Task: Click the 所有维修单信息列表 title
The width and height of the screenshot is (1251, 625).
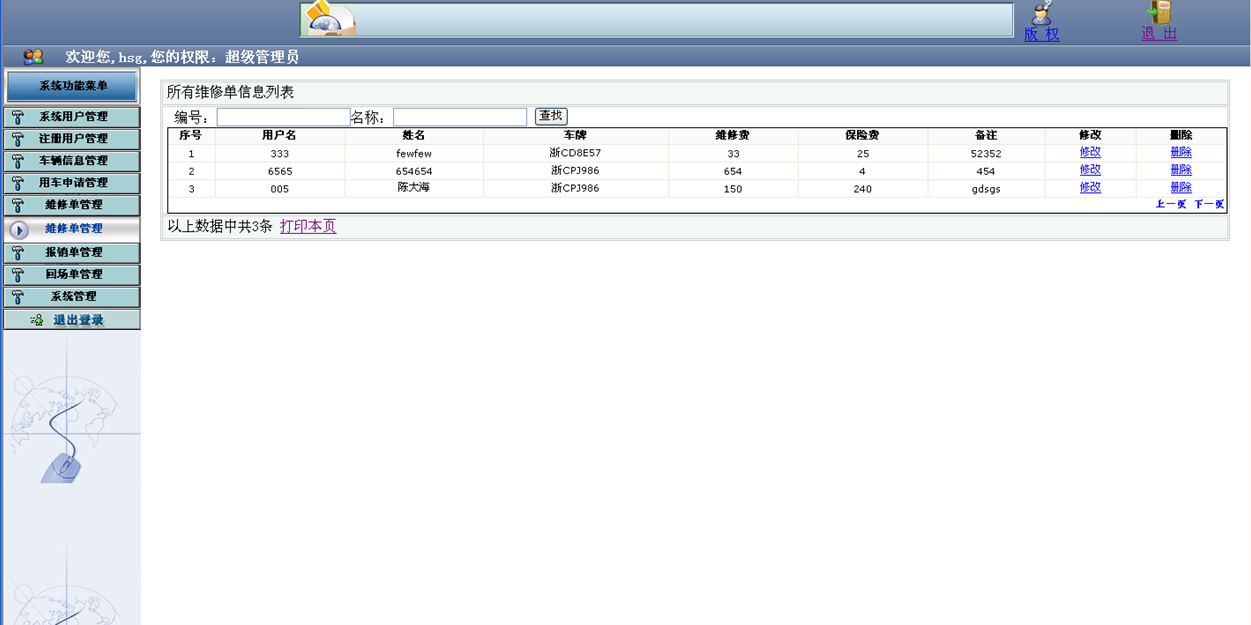Action: [x=230, y=92]
